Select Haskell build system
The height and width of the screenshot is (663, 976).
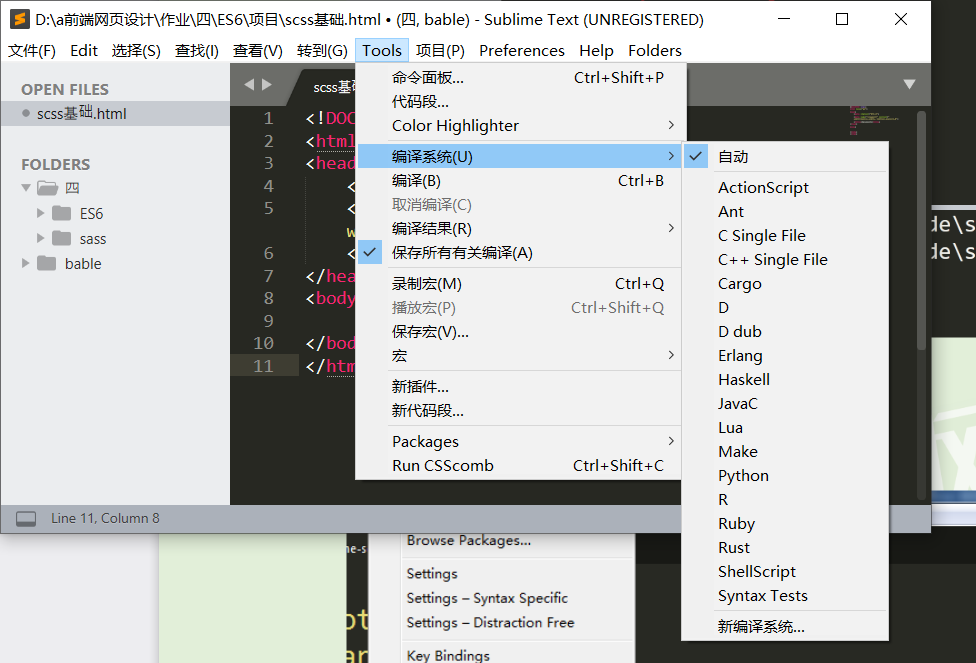pyautogui.click(x=785, y=379)
